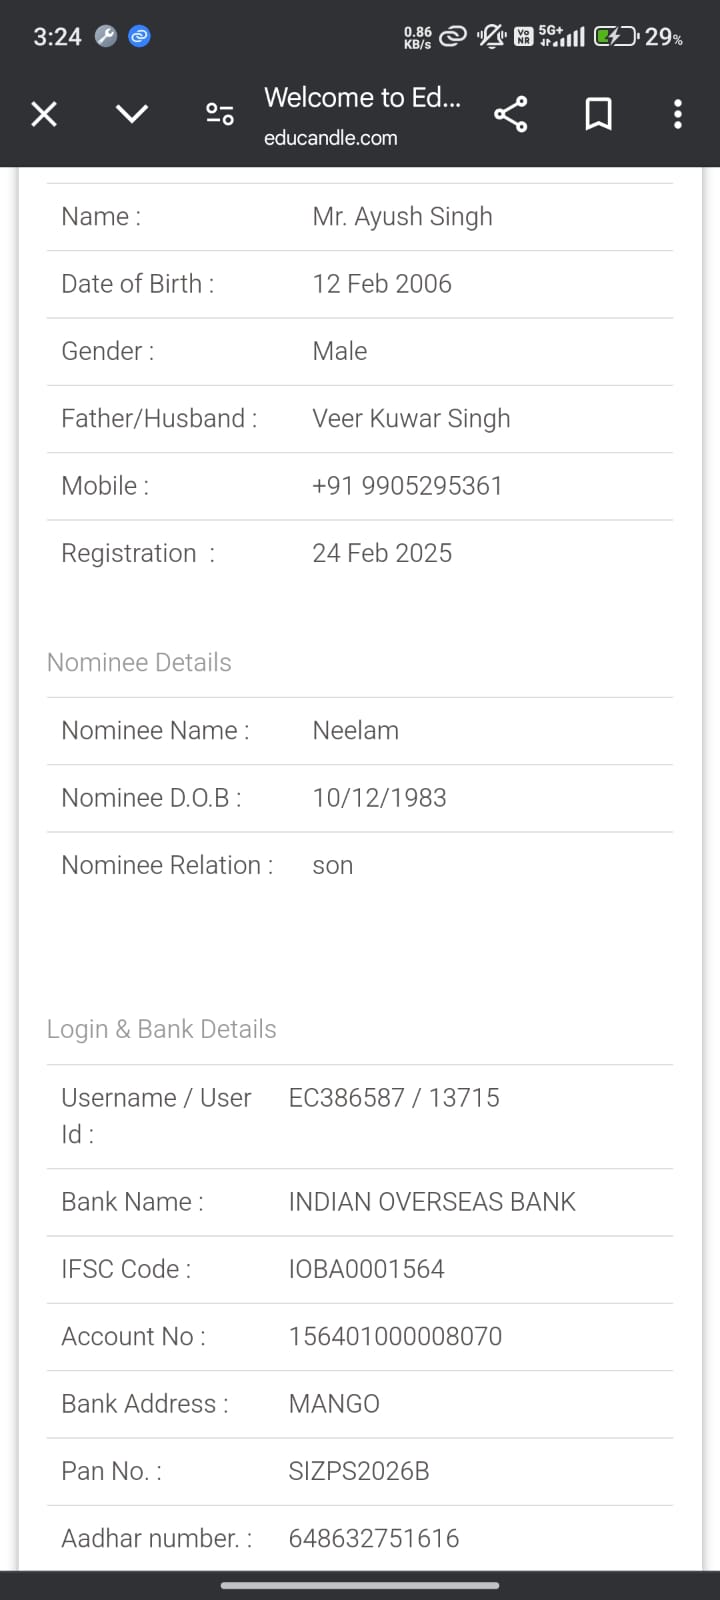Image resolution: width=720 pixels, height=1600 pixels.
Task: Tap the muted bell status icon
Action: [x=491, y=37]
